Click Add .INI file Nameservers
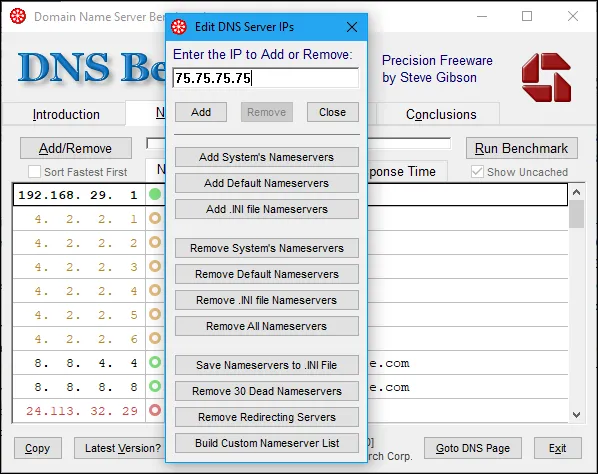 click(267, 209)
